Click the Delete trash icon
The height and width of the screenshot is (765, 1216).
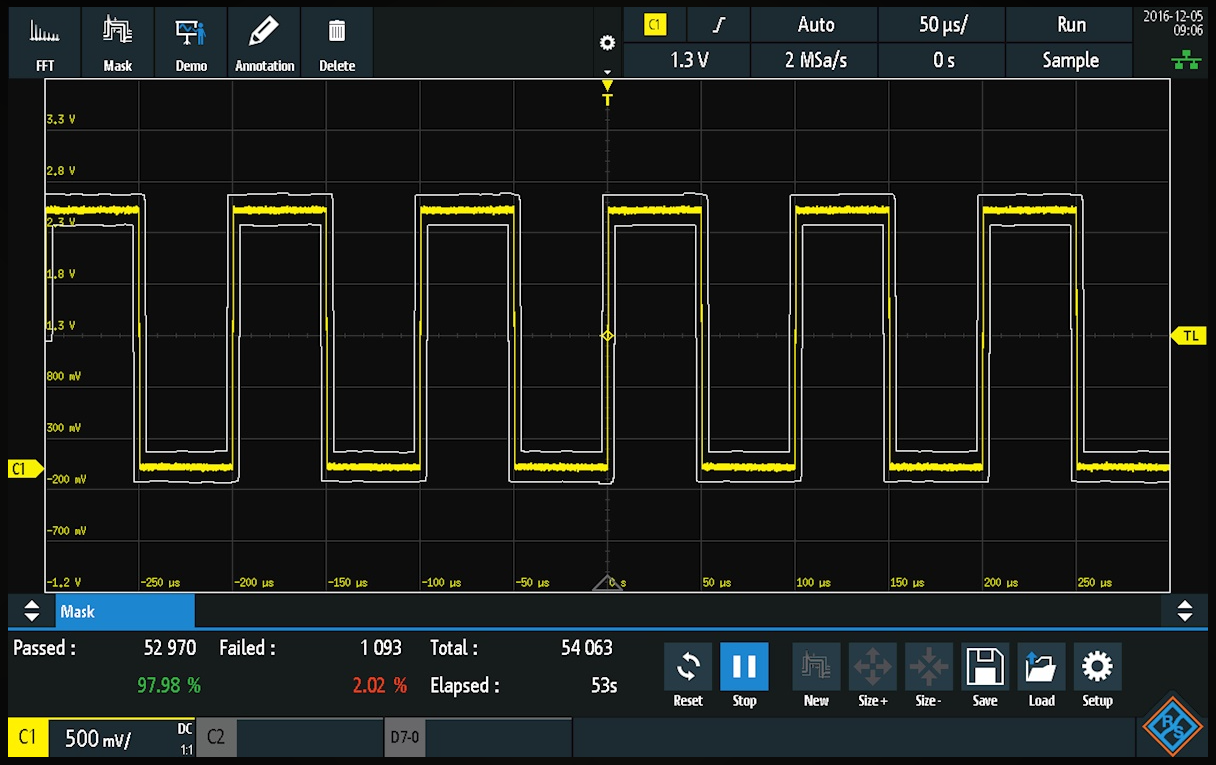(x=337, y=43)
